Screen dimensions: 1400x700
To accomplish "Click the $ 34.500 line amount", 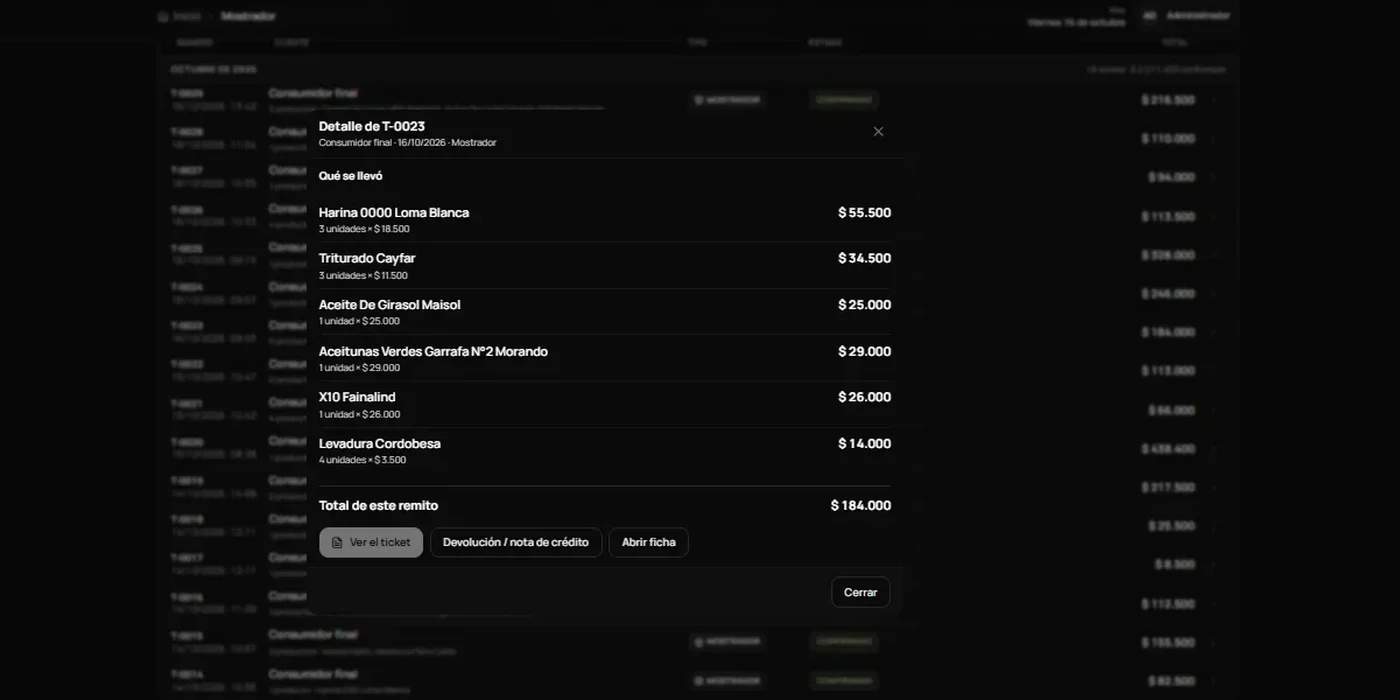I will pyautogui.click(x=864, y=258).
